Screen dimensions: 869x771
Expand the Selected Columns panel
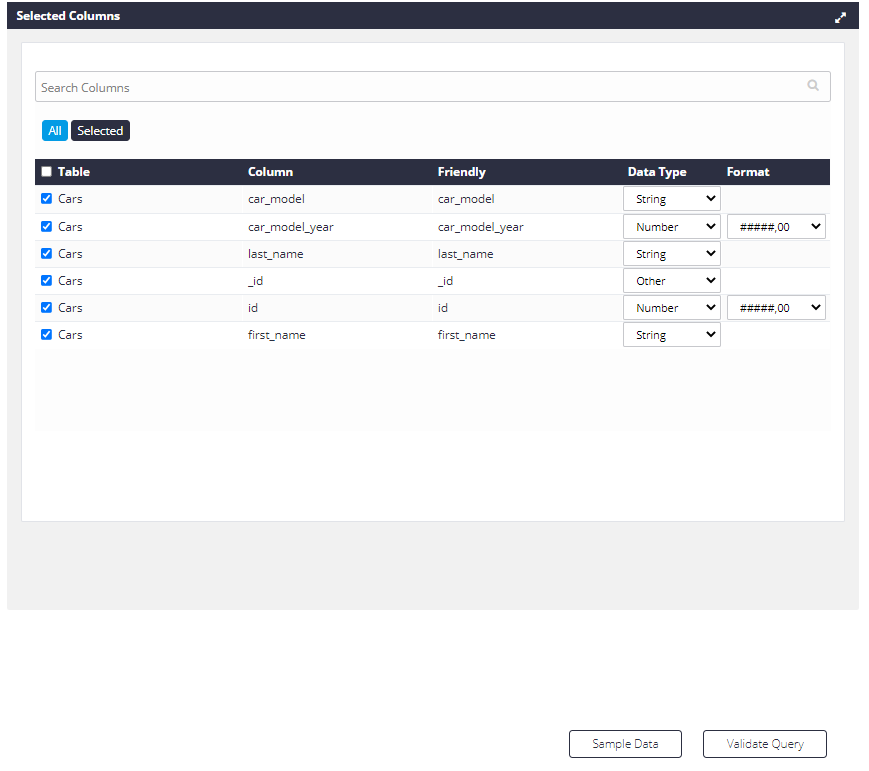[840, 18]
